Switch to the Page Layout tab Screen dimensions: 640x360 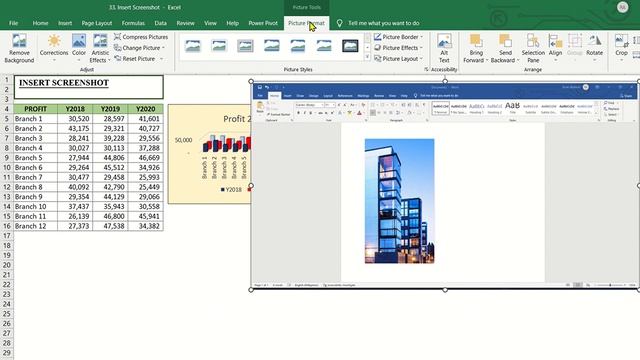[x=97, y=23]
